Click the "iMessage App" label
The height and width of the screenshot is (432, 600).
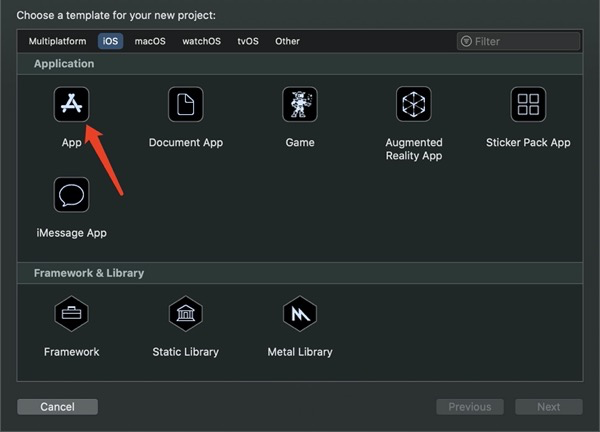(x=72, y=233)
